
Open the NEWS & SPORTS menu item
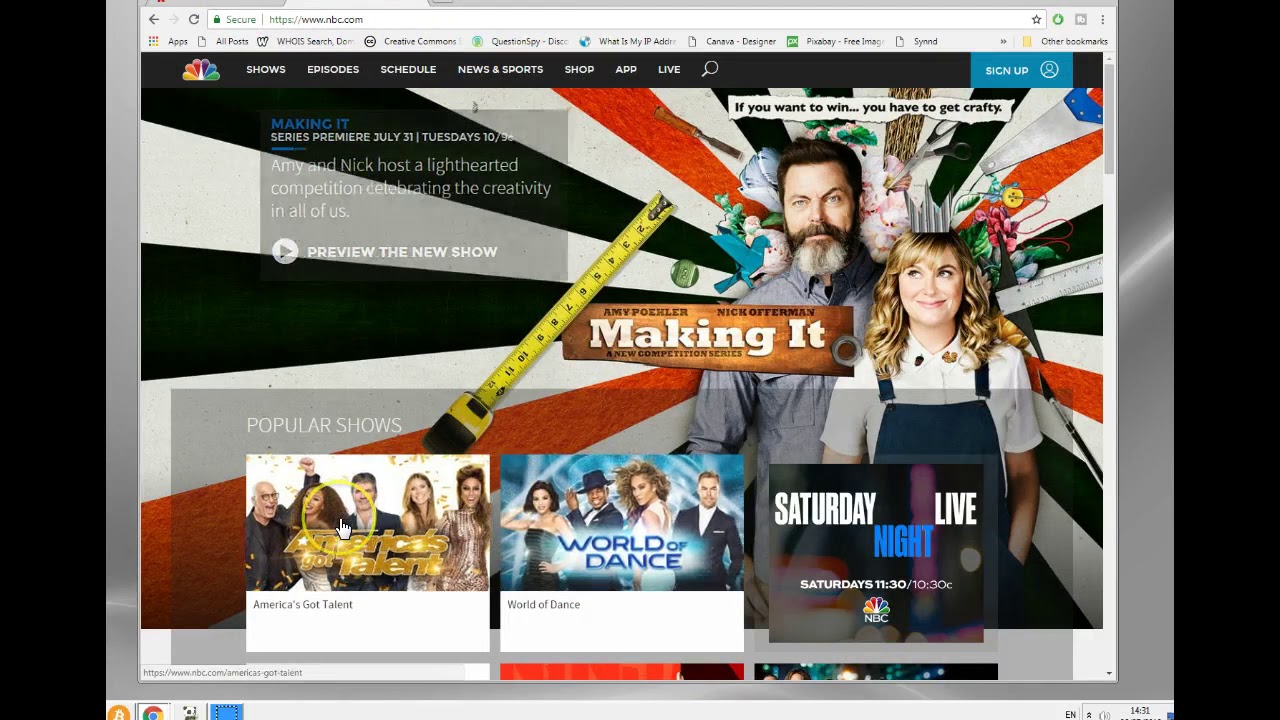pos(500,70)
